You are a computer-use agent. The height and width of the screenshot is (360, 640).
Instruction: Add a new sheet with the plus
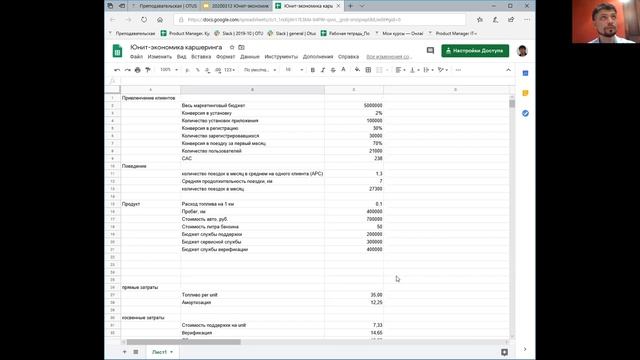click(x=124, y=352)
